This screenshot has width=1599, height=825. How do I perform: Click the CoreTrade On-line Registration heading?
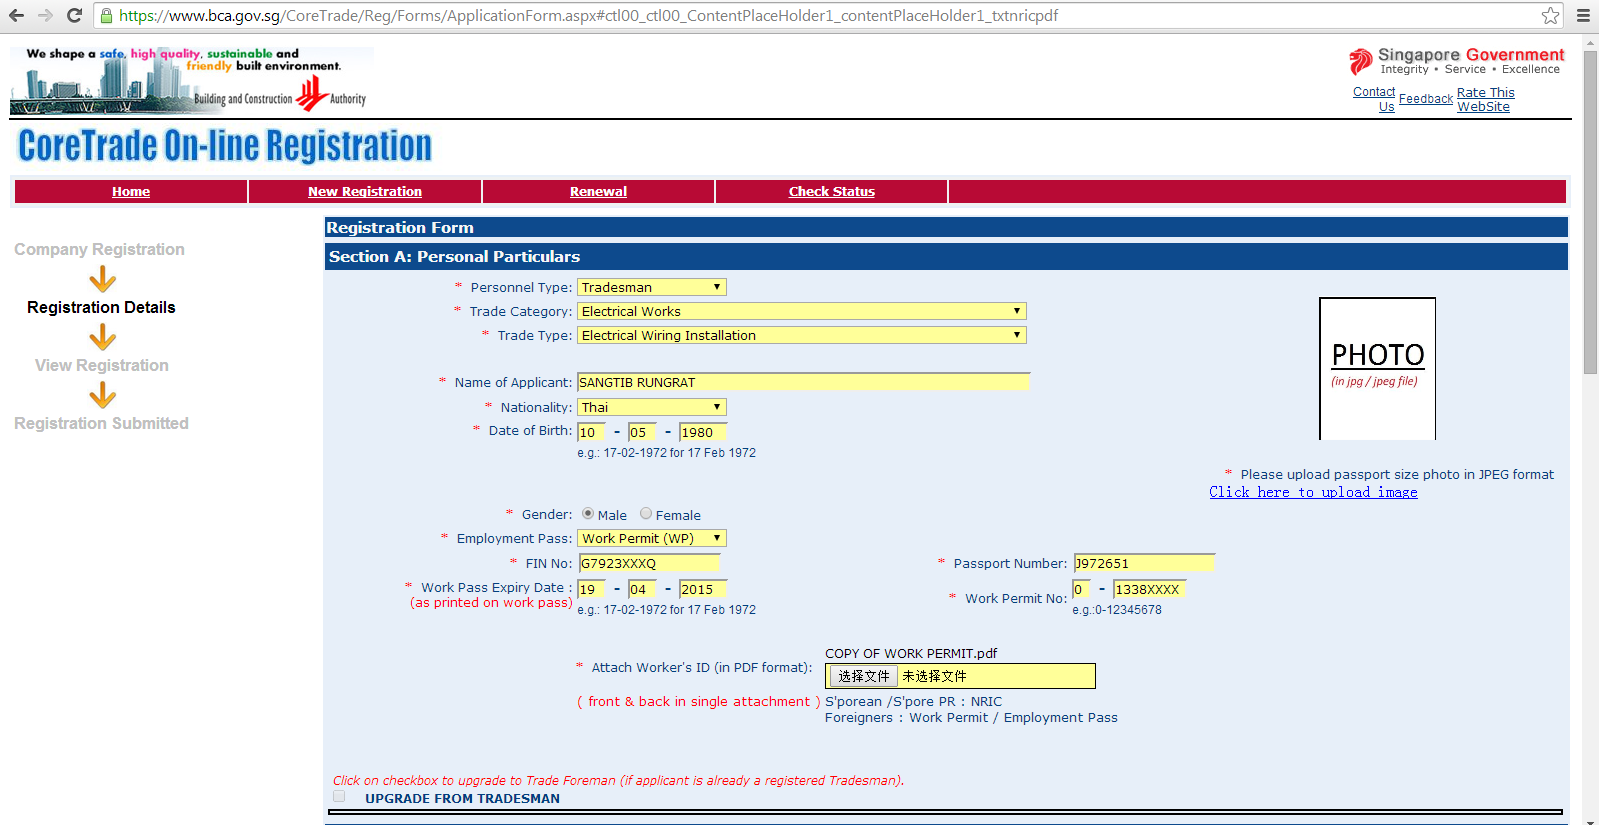click(x=225, y=146)
